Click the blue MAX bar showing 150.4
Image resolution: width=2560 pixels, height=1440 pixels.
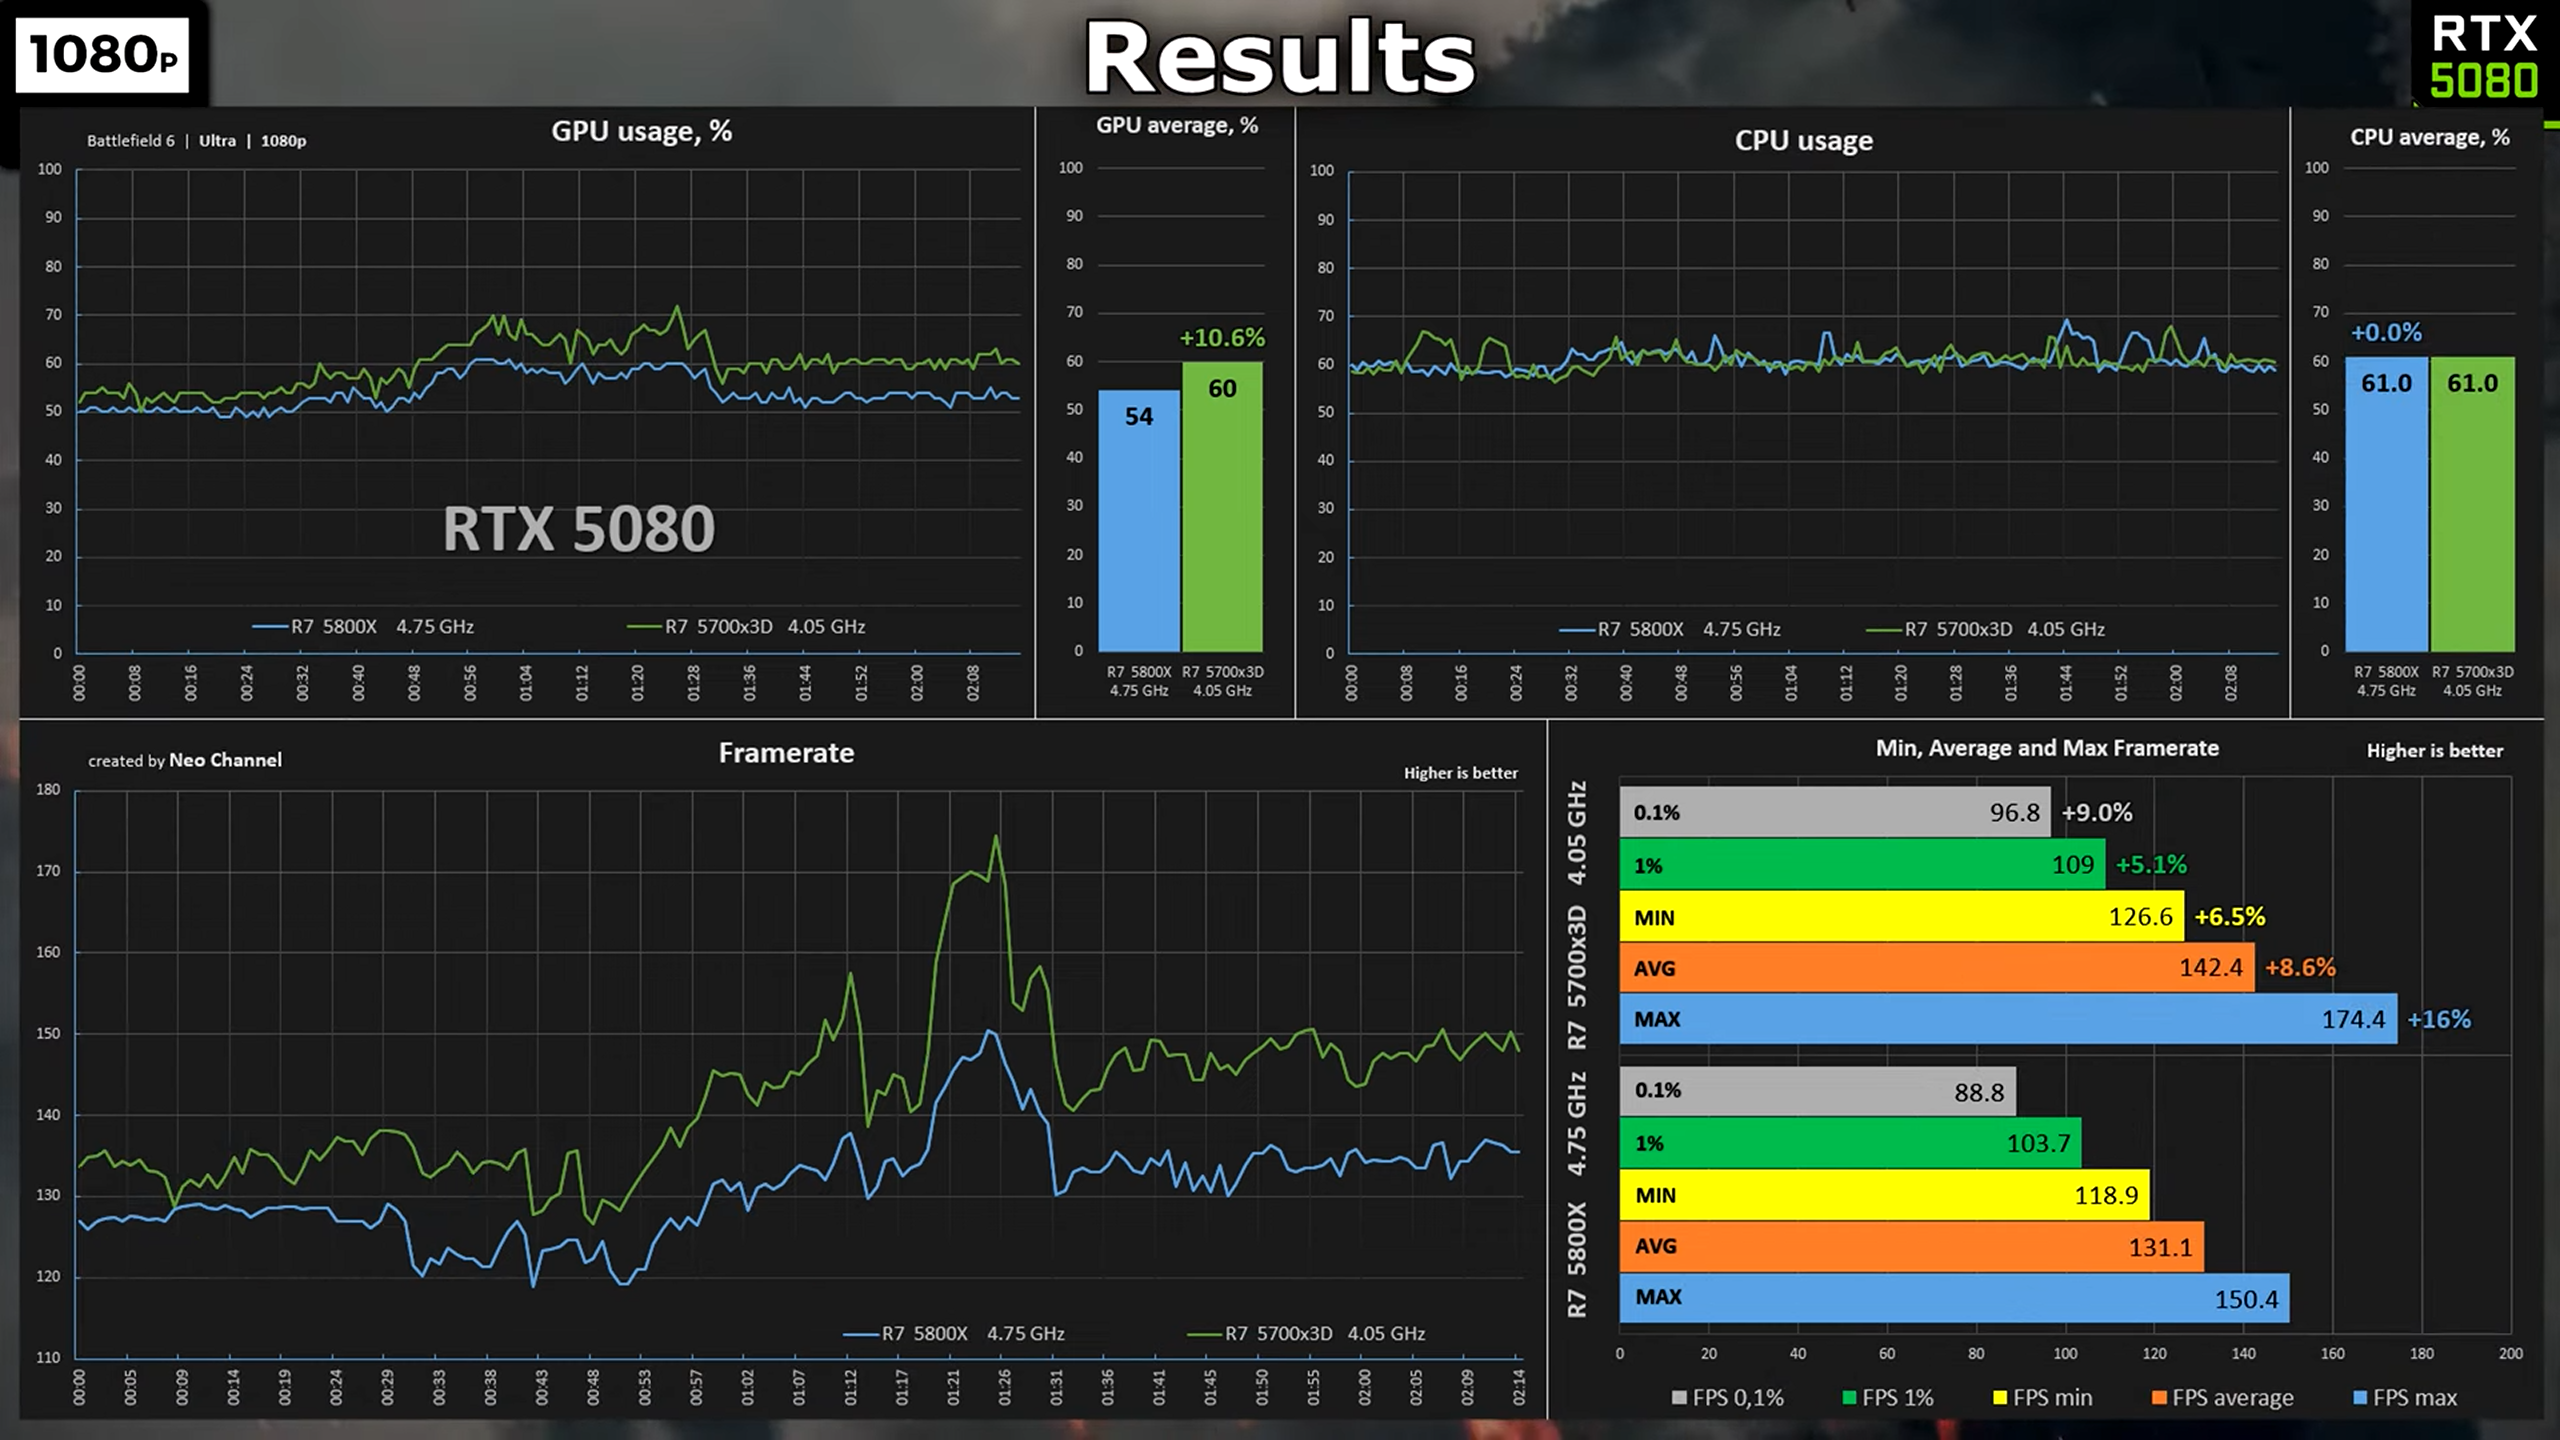pos(1954,1298)
